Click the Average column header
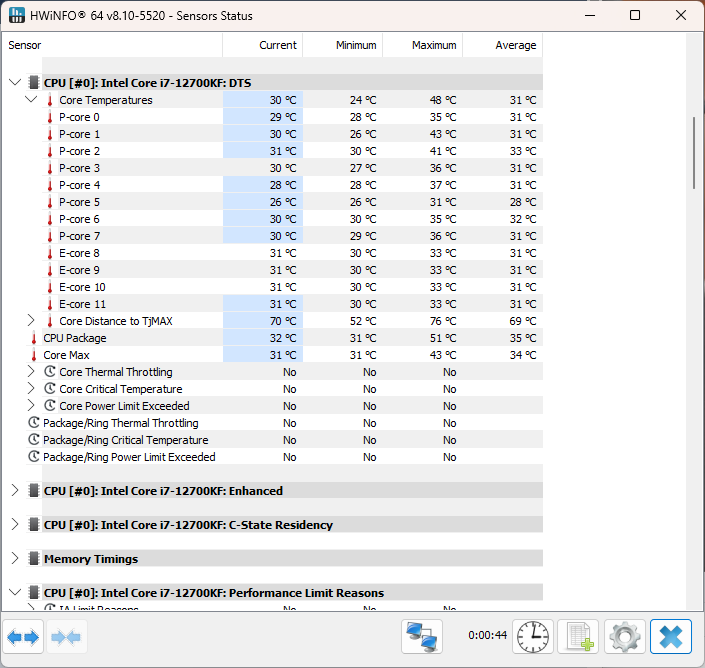This screenshot has width=705, height=668. click(503, 45)
